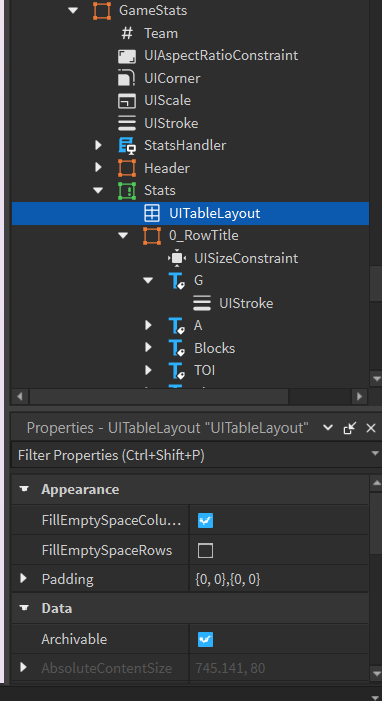Select the Team item
The width and height of the screenshot is (382, 701).
[x=161, y=34]
